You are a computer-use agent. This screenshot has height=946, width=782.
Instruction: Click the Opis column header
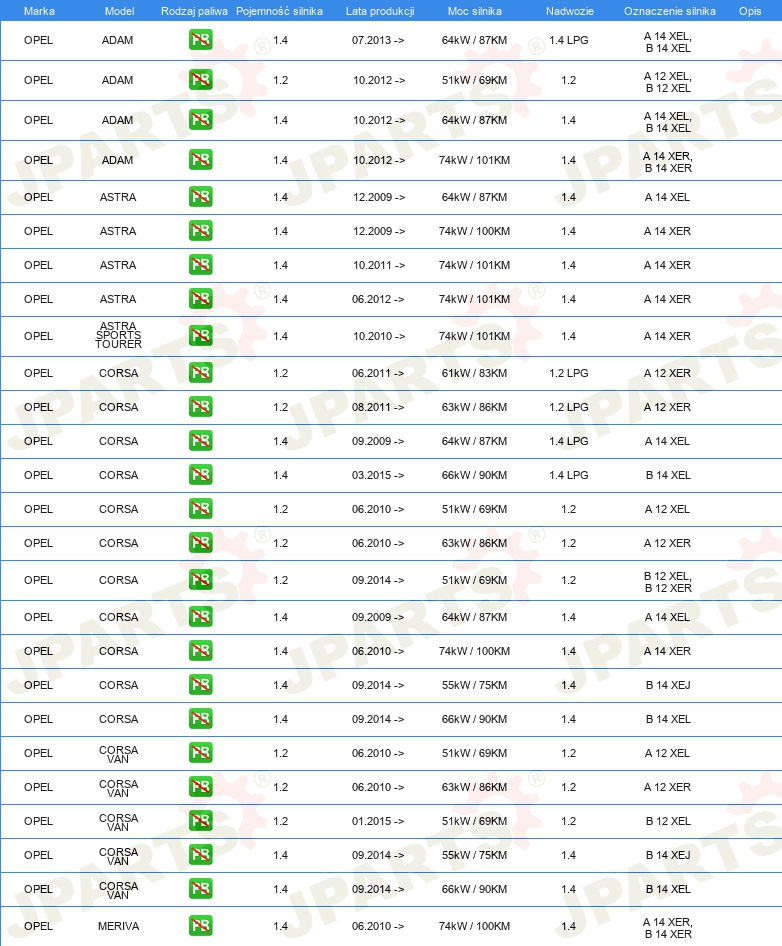(750, 11)
